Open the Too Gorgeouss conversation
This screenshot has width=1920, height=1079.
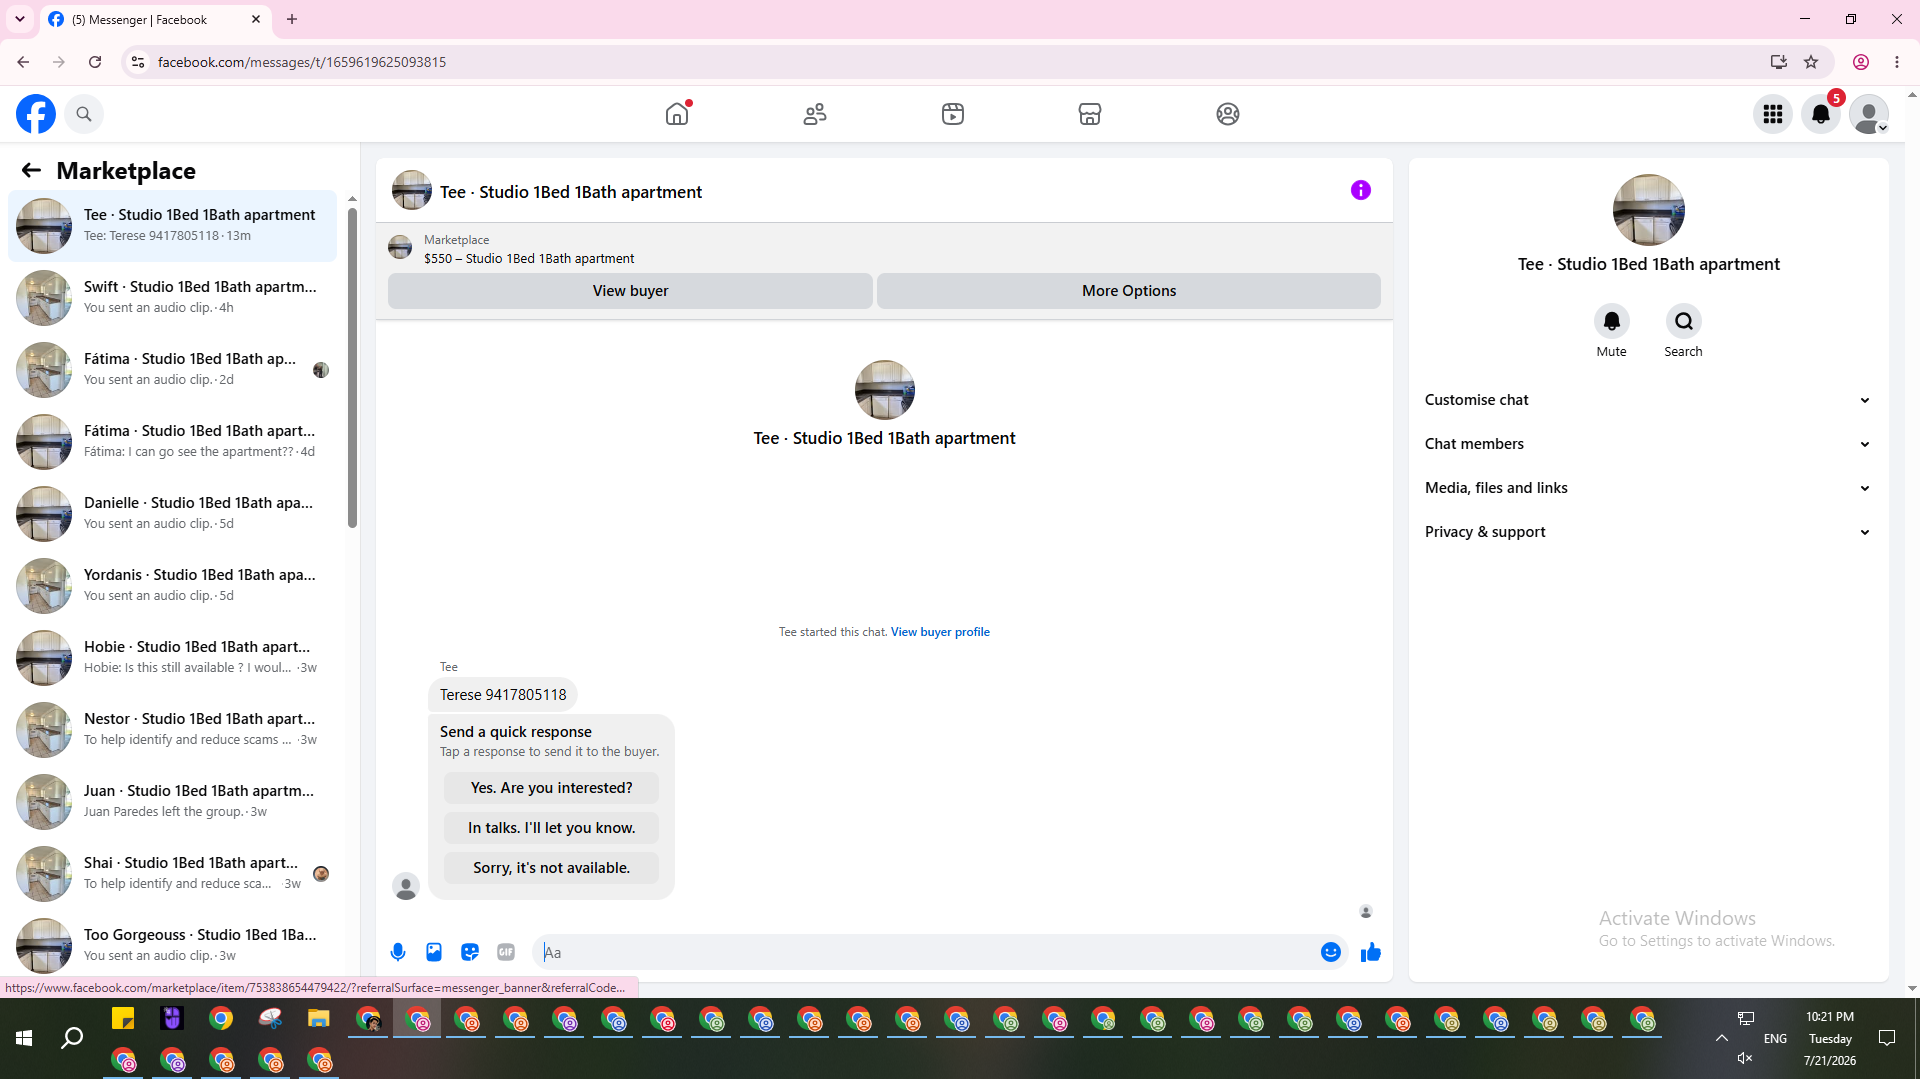coord(173,945)
